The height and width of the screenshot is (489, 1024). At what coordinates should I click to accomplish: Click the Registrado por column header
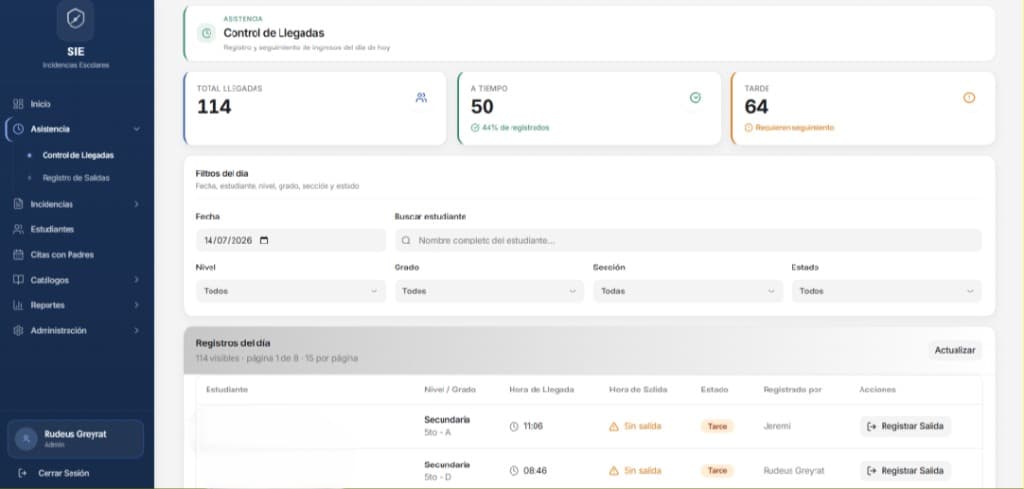click(792, 389)
